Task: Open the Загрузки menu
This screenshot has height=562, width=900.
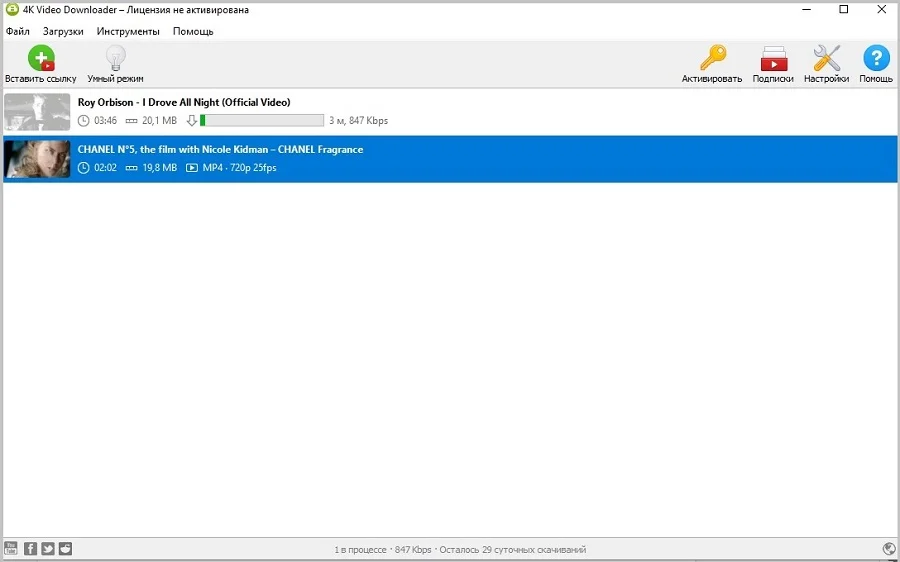Action: pos(63,31)
